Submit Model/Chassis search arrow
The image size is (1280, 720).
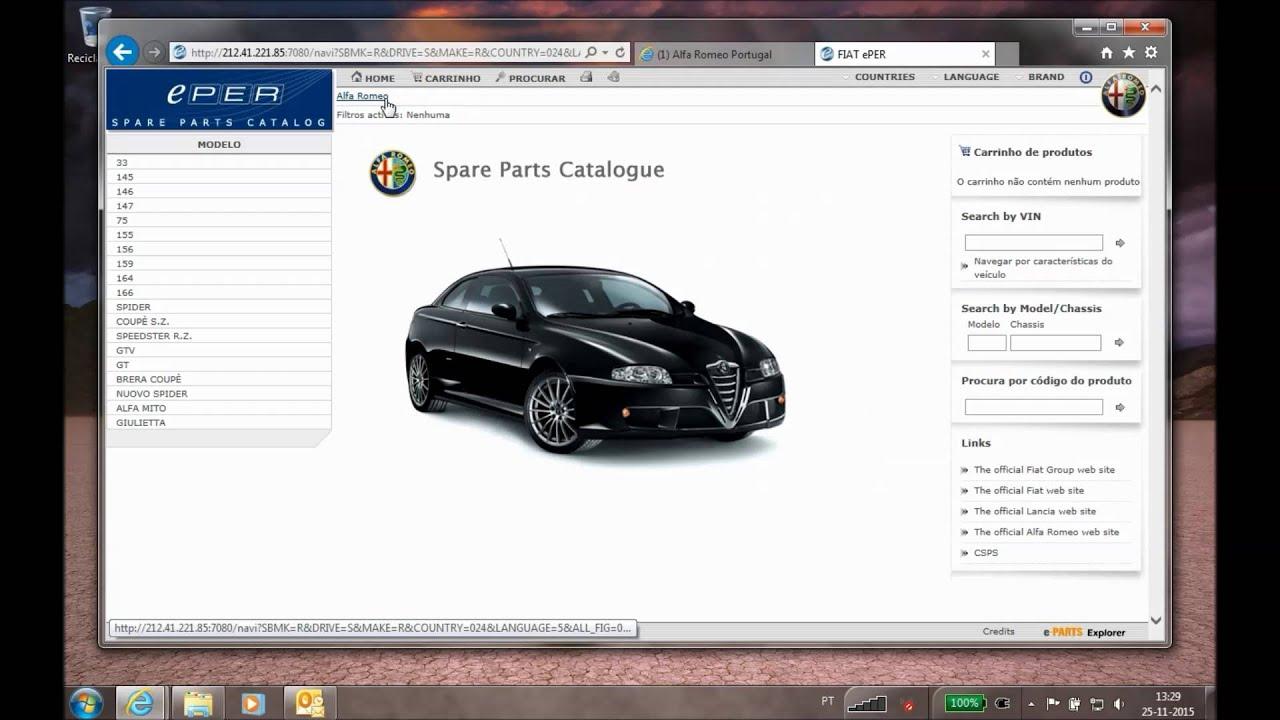coord(1119,343)
